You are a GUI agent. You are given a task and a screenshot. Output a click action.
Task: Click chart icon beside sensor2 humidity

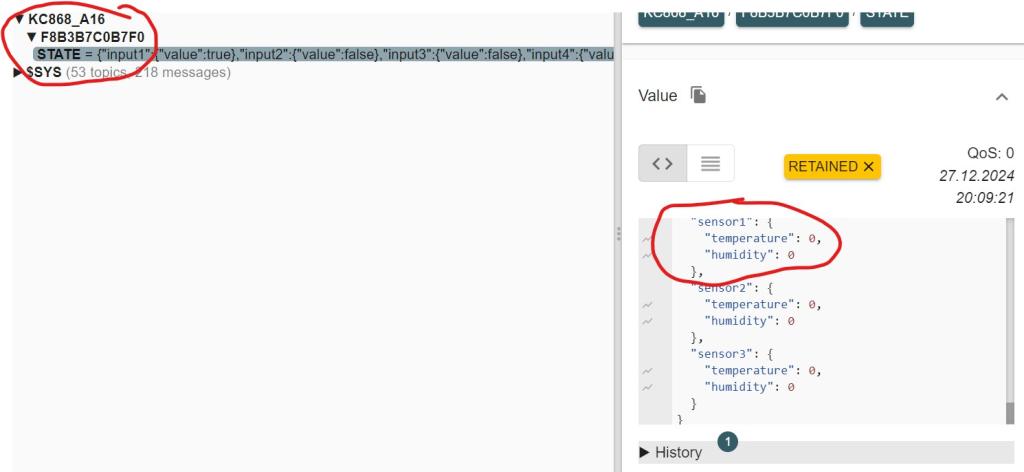pos(648,321)
